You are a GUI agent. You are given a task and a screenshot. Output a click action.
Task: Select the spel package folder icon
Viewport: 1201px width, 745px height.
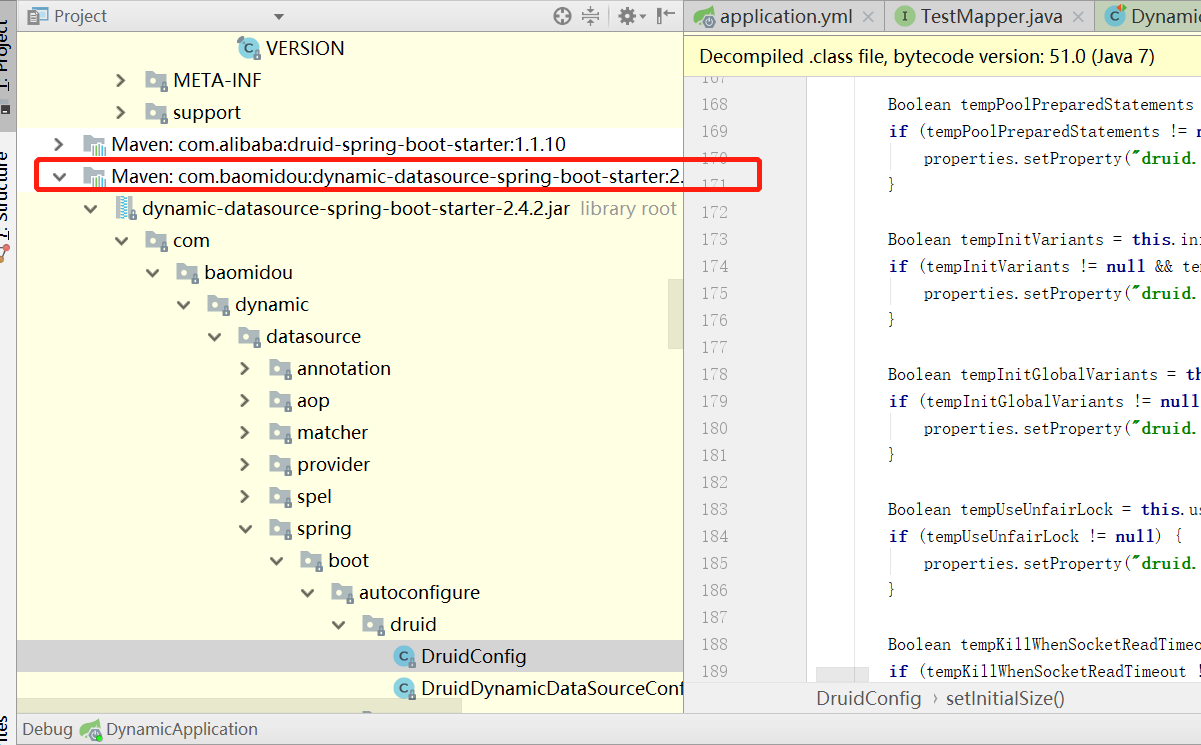280,496
